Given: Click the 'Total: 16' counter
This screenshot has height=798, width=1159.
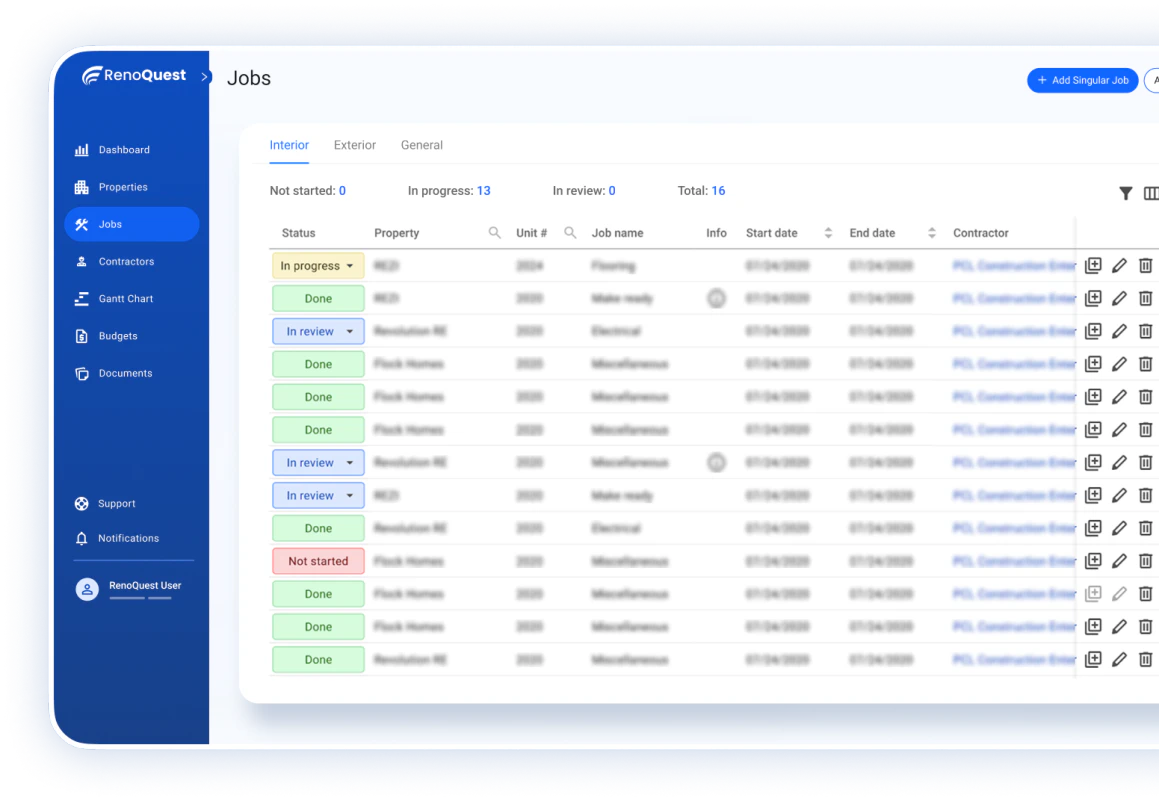Looking at the screenshot, I should pyautogui.click(x=701, y=191).
